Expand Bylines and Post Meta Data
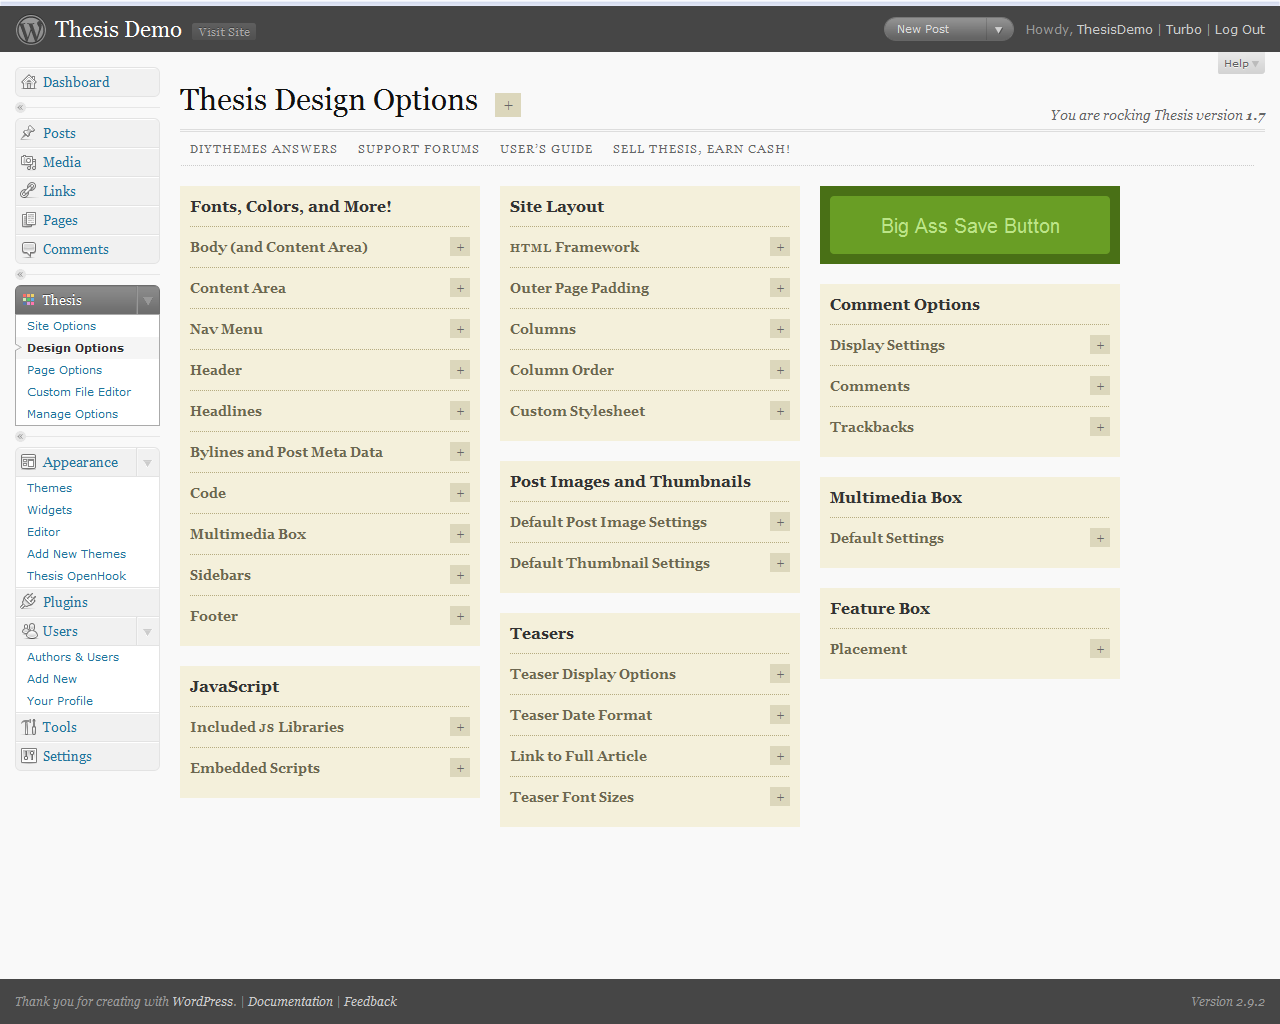Viewport: 1280px width, 1024px height. point(460,452)
